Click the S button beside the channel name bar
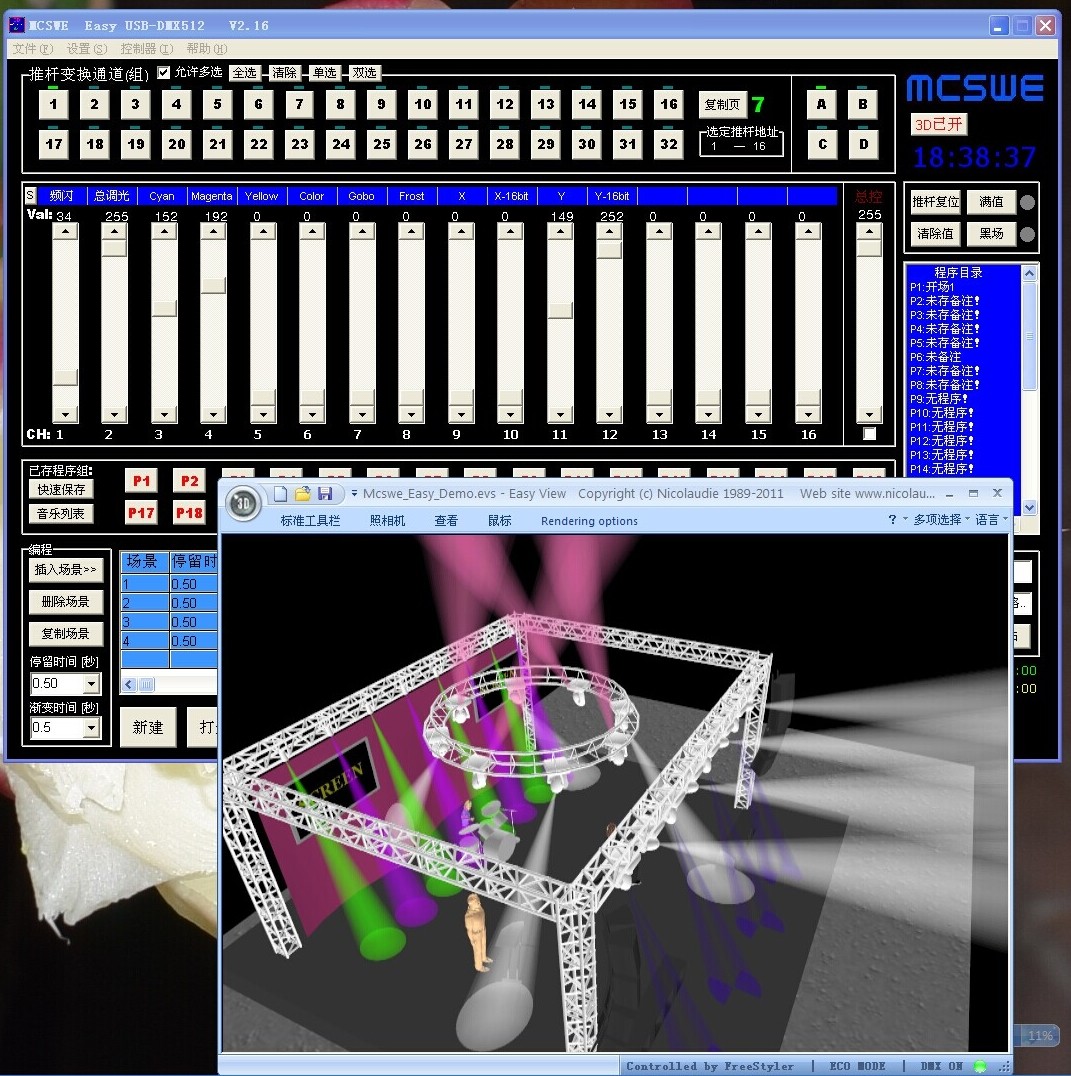The image size is (1071, 1076). [30, 196]
